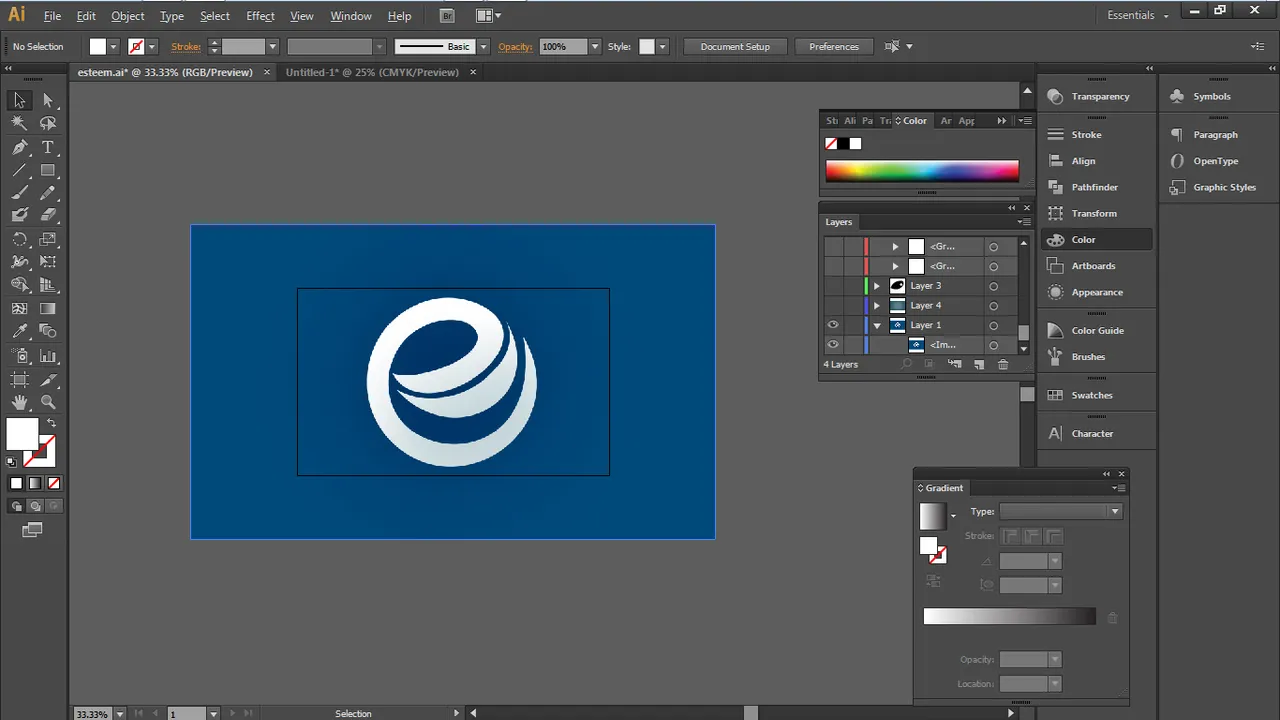Image resolution: width=1280 pixels, height=720 pixels.
Task: Select the Gradient tool in toolbox
Action: pyautogui.click(x=48, y=309)
